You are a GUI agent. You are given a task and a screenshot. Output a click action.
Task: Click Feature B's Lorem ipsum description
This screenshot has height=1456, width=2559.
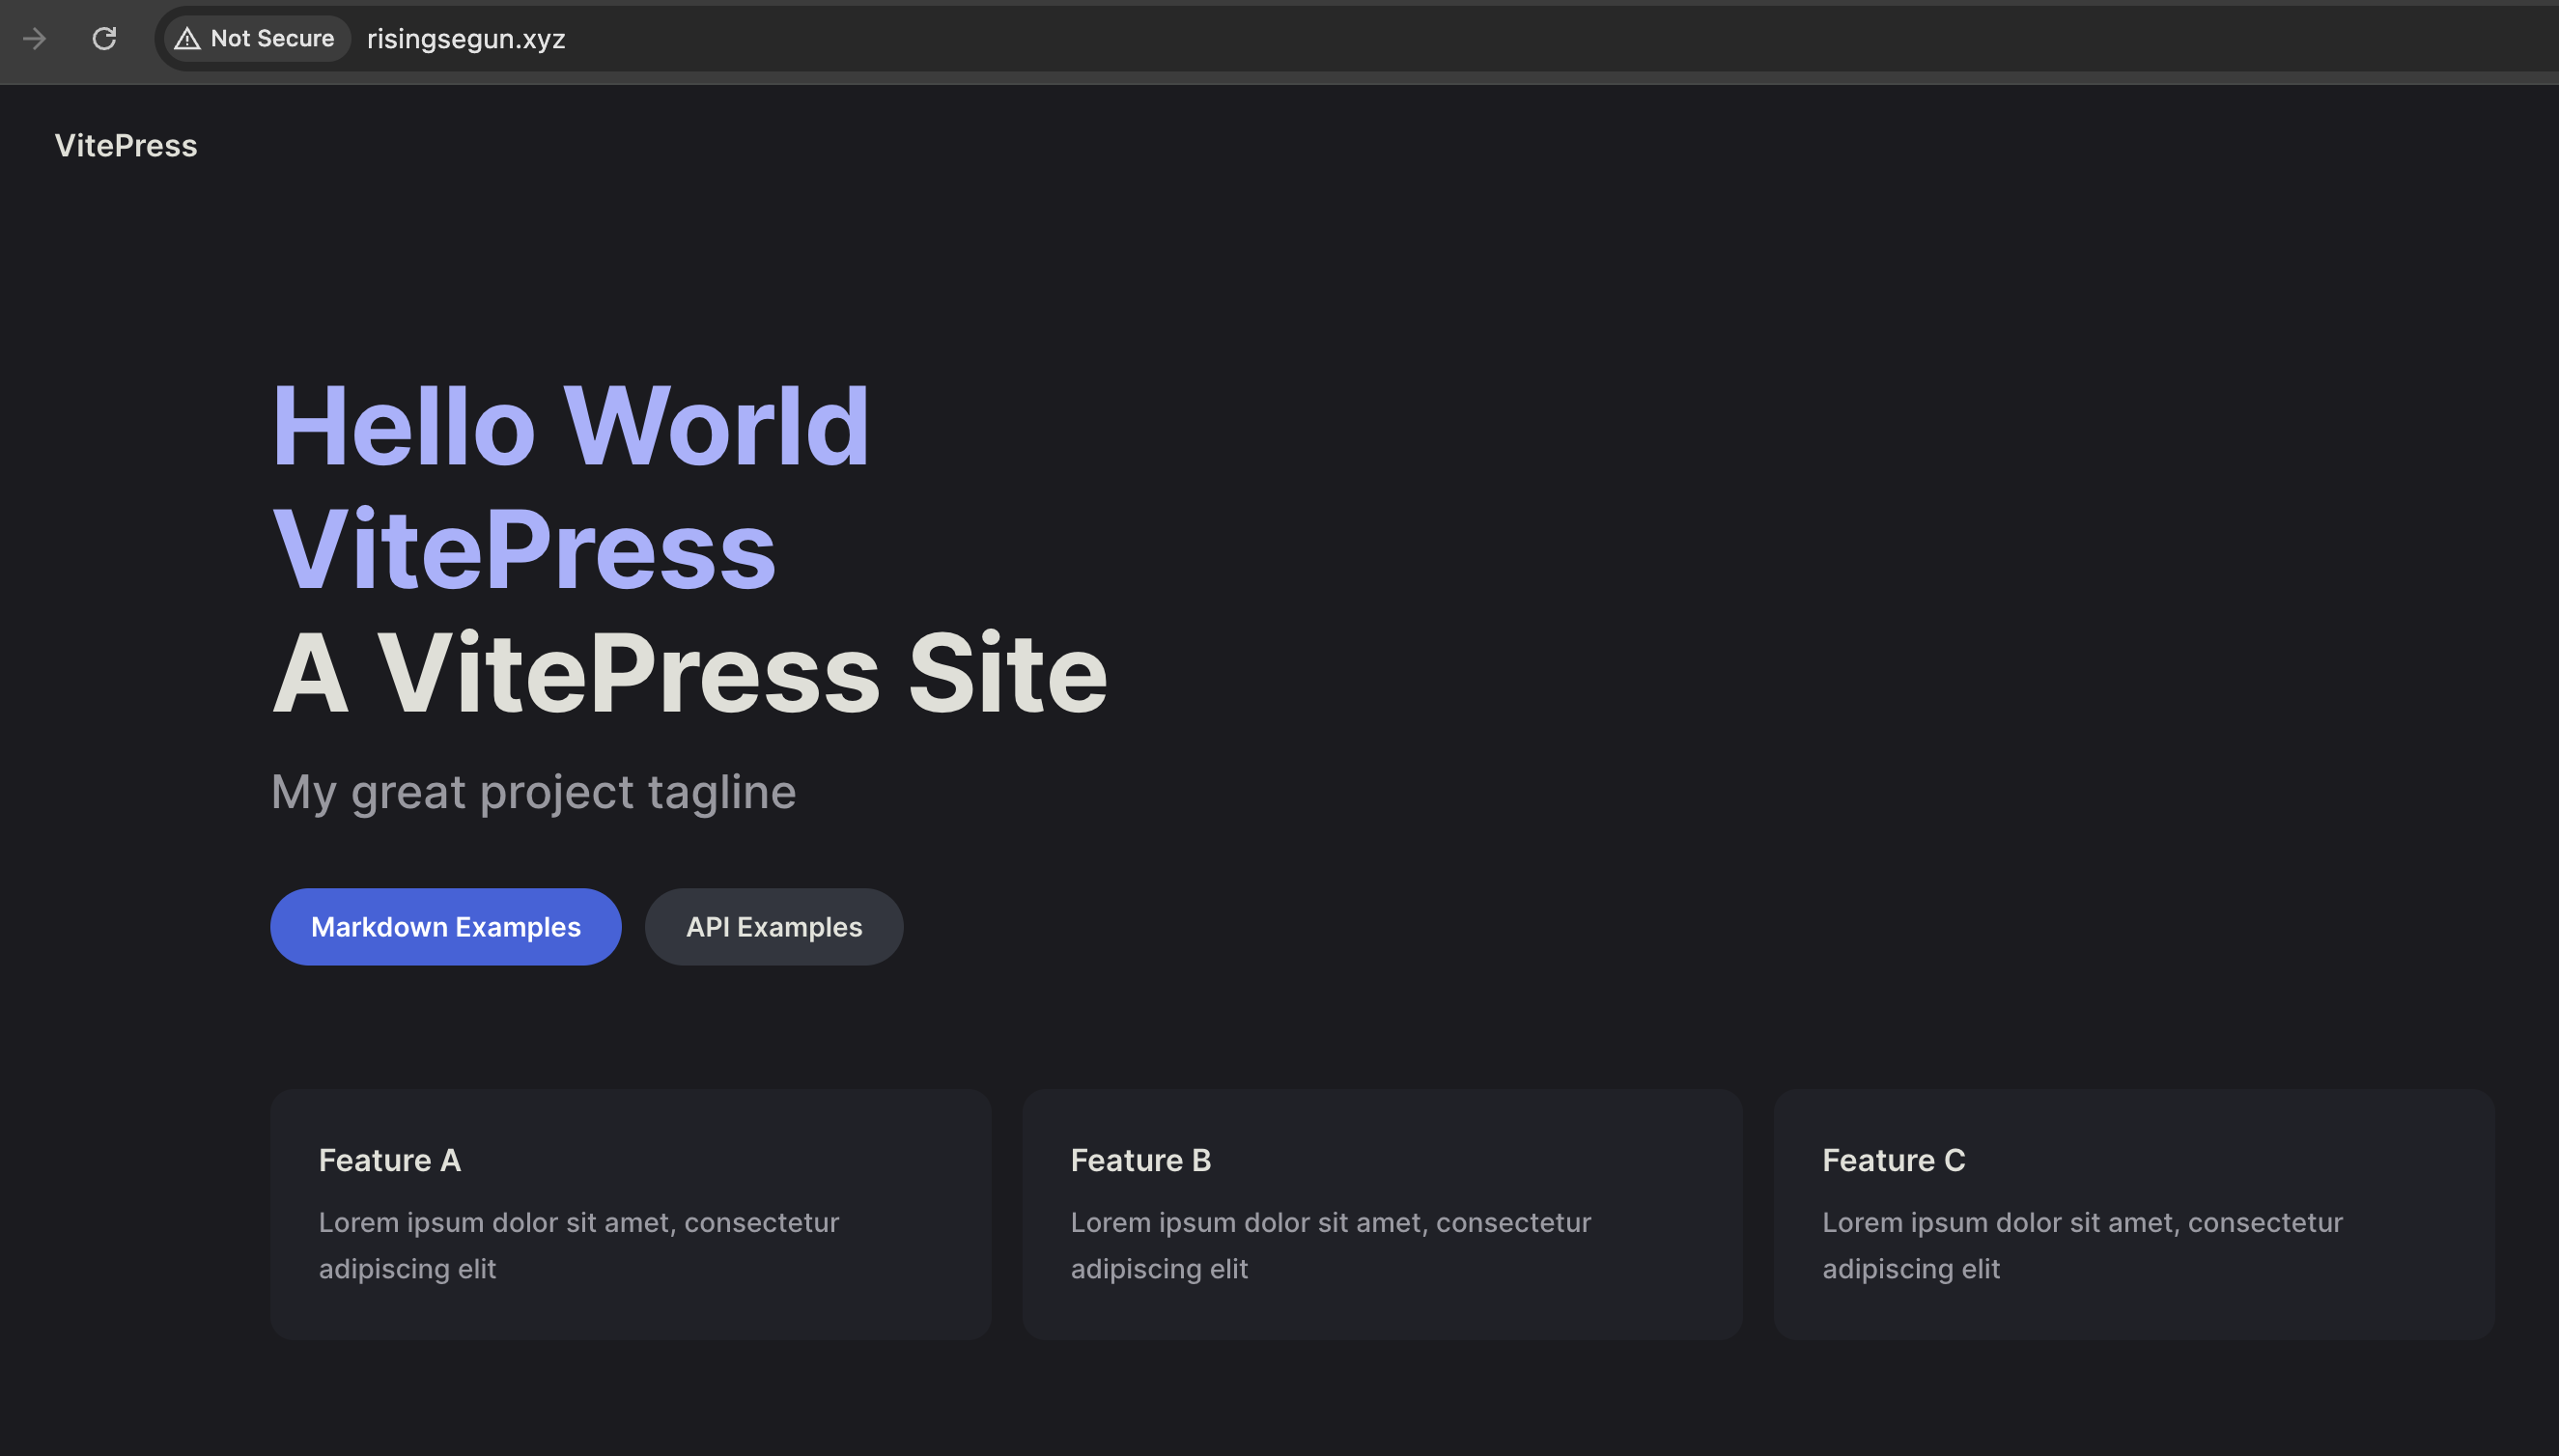(x=1330, y=1245)
